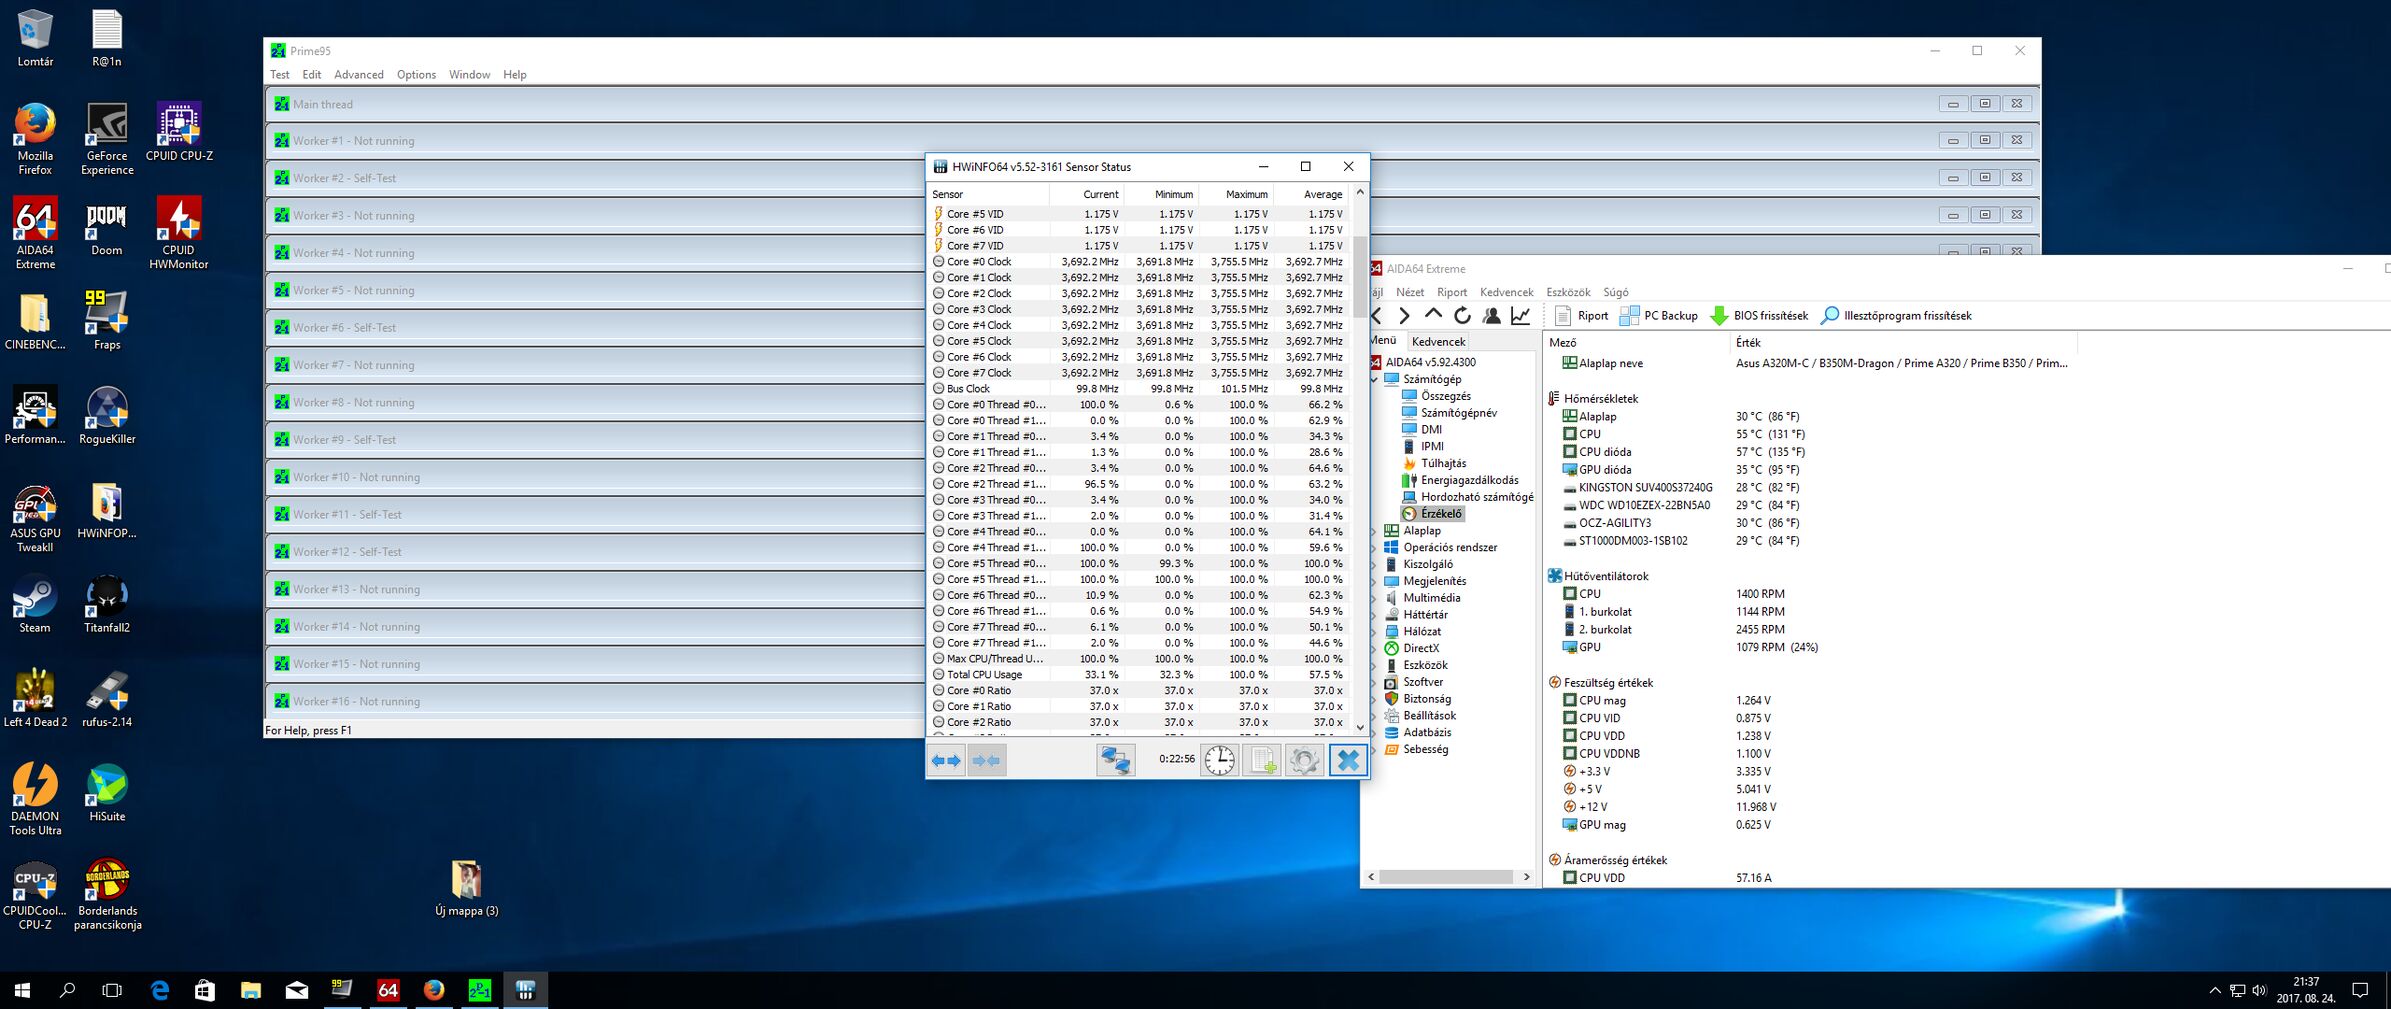Select Sebesség in AIDA64 tree

pos(1425,749)
